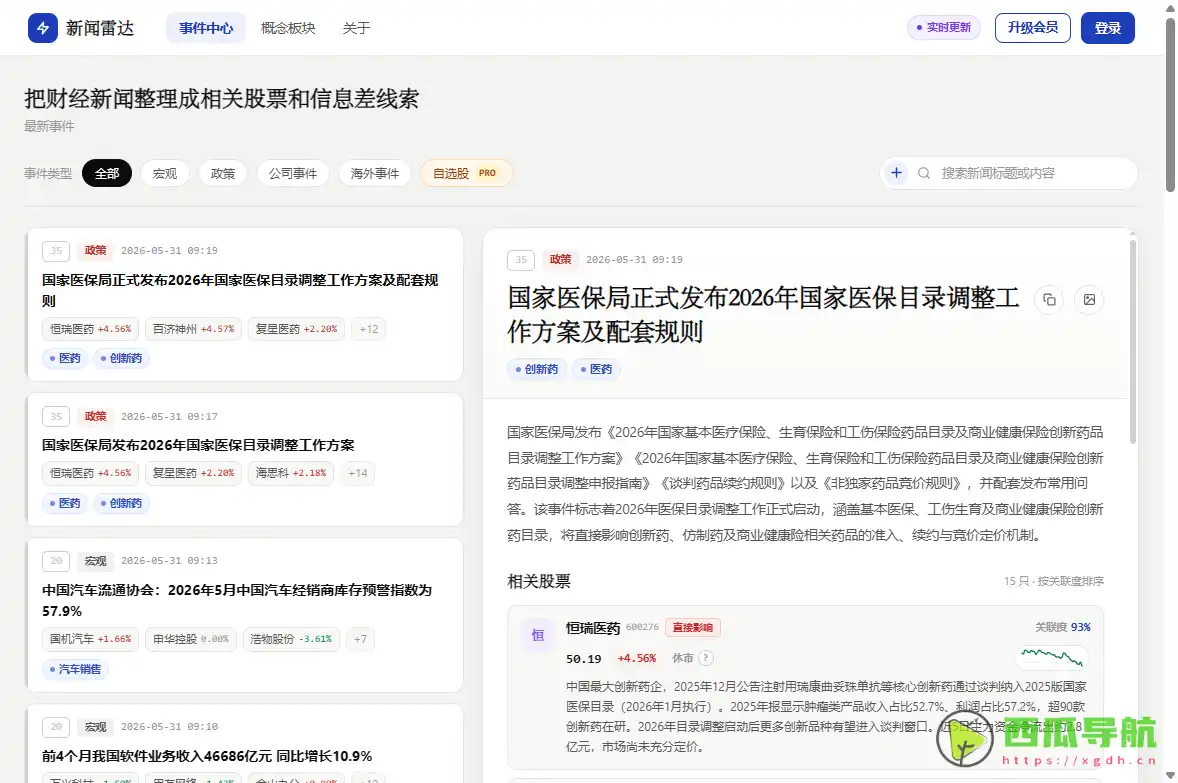Expand +7 more stocks in car news
Image resolution: width=1178 pixels, height=783 pixels.
coord(360,639)
